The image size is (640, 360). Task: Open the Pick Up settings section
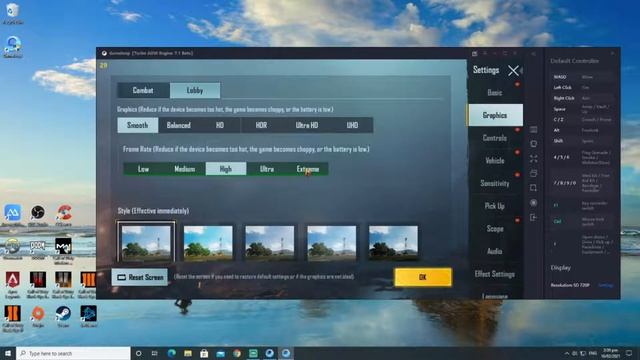(x=495, y=206)
